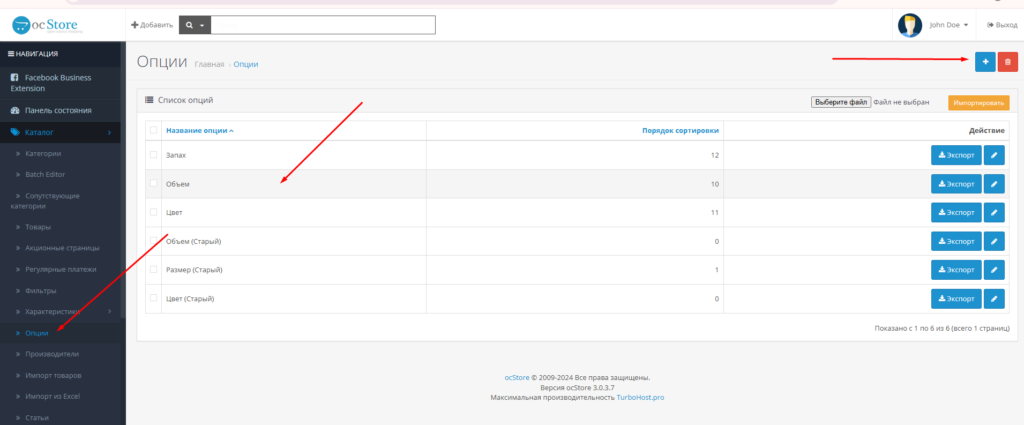Edit the Цвет option with the pencil icon
The height and width of the screenshot is (425, 1024).
(x=993, y=213)
